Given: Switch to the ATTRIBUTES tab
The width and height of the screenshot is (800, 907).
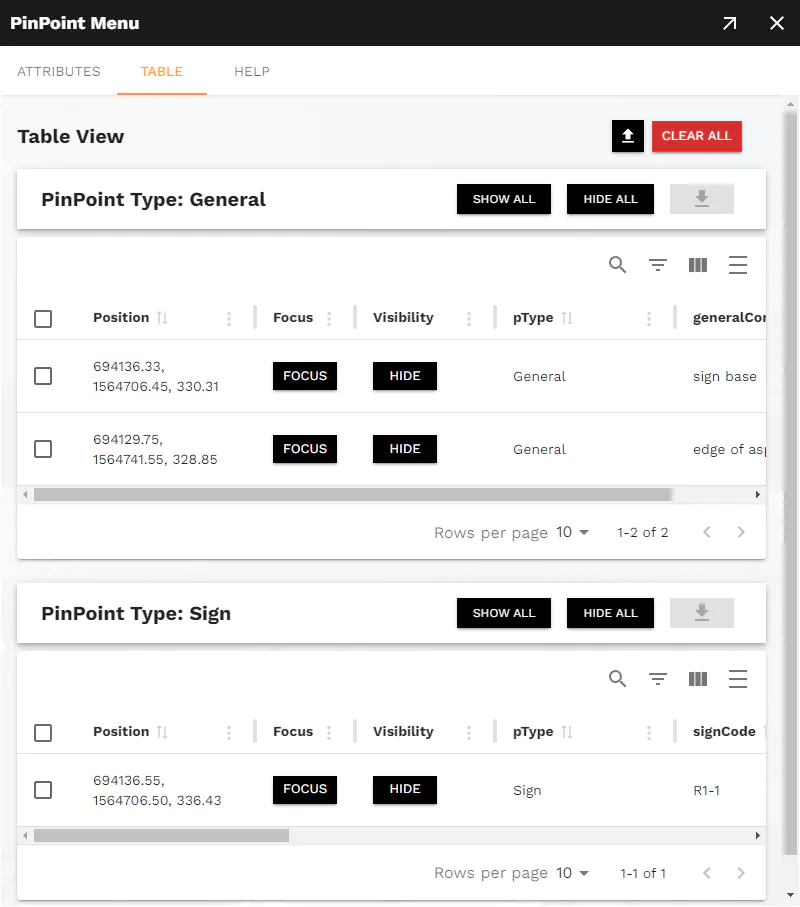Looking at the screenshot, I should coord(59,72).
